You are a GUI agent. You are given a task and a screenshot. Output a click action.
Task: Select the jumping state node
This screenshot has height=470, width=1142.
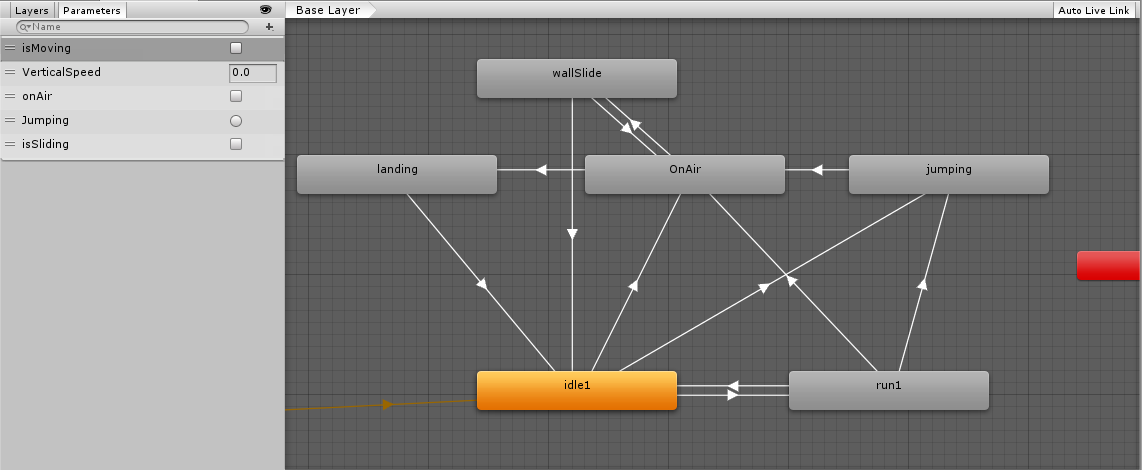pos(948,174)
